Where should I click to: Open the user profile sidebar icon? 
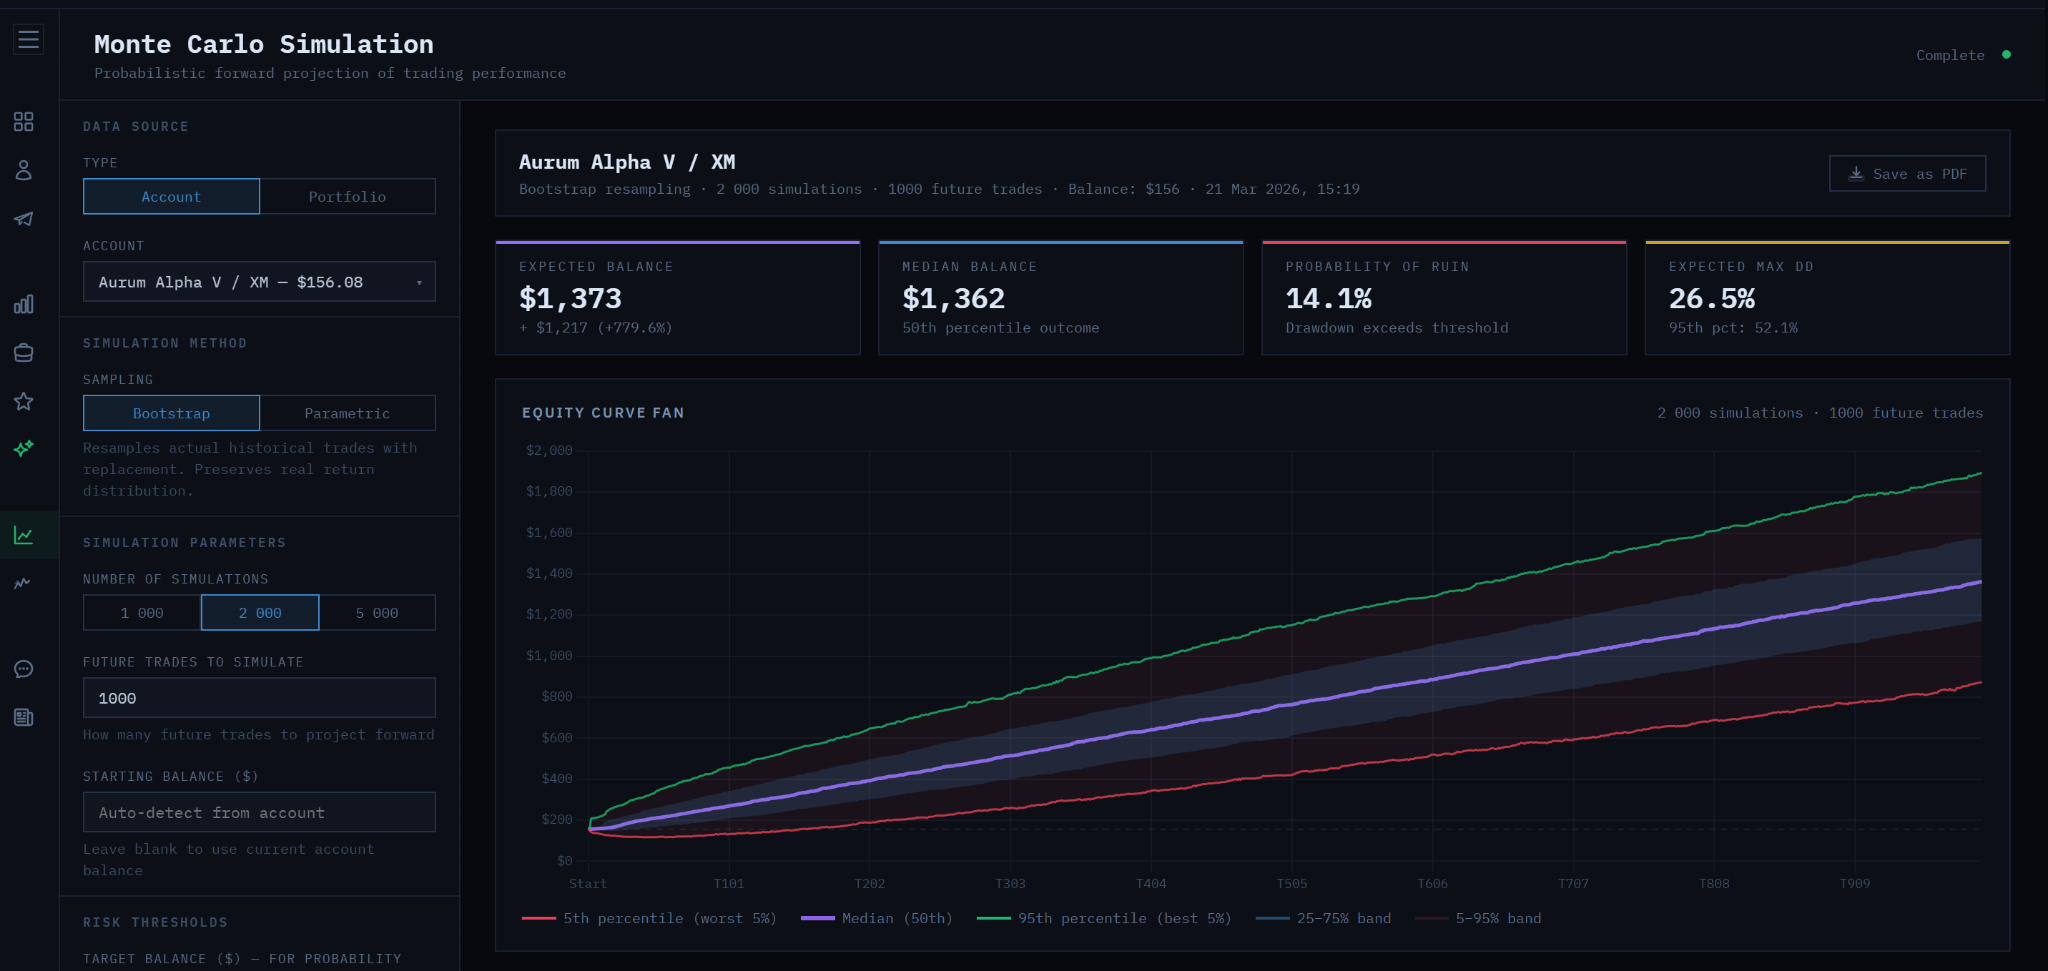pos(24,170)
